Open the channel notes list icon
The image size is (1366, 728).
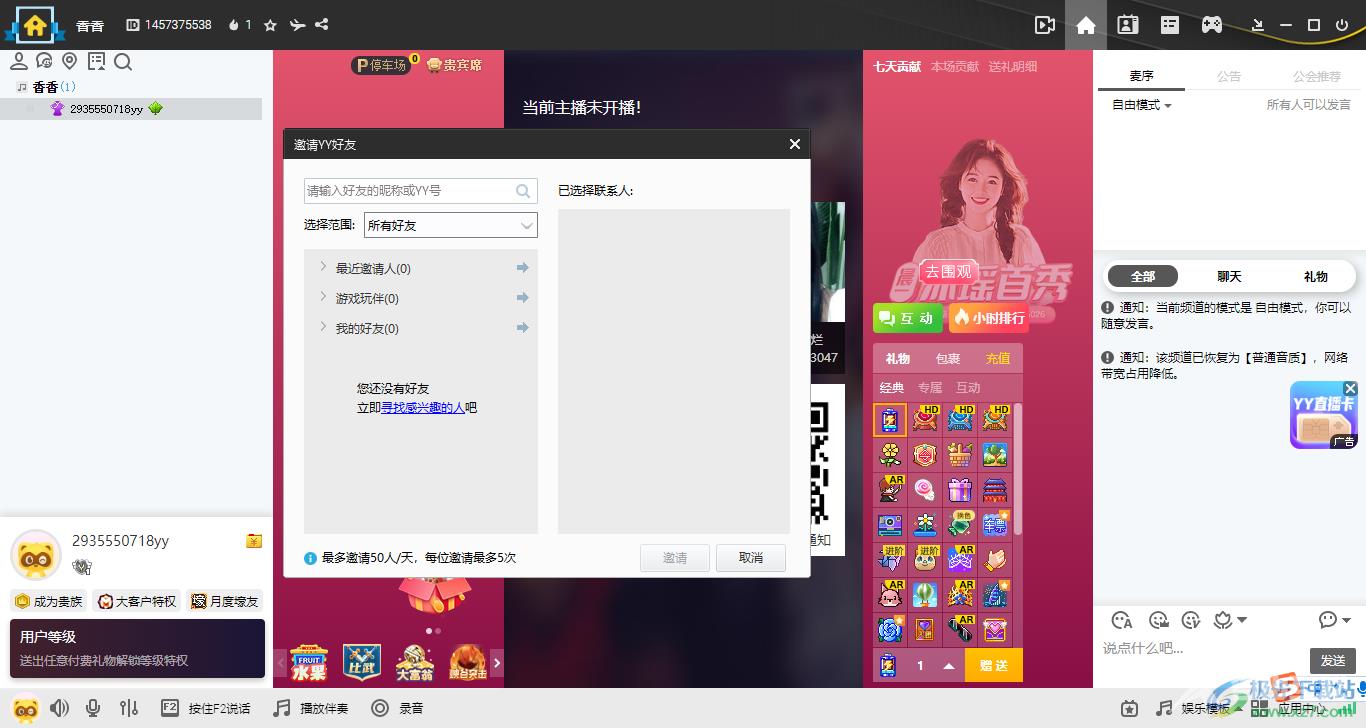point(96,62)
